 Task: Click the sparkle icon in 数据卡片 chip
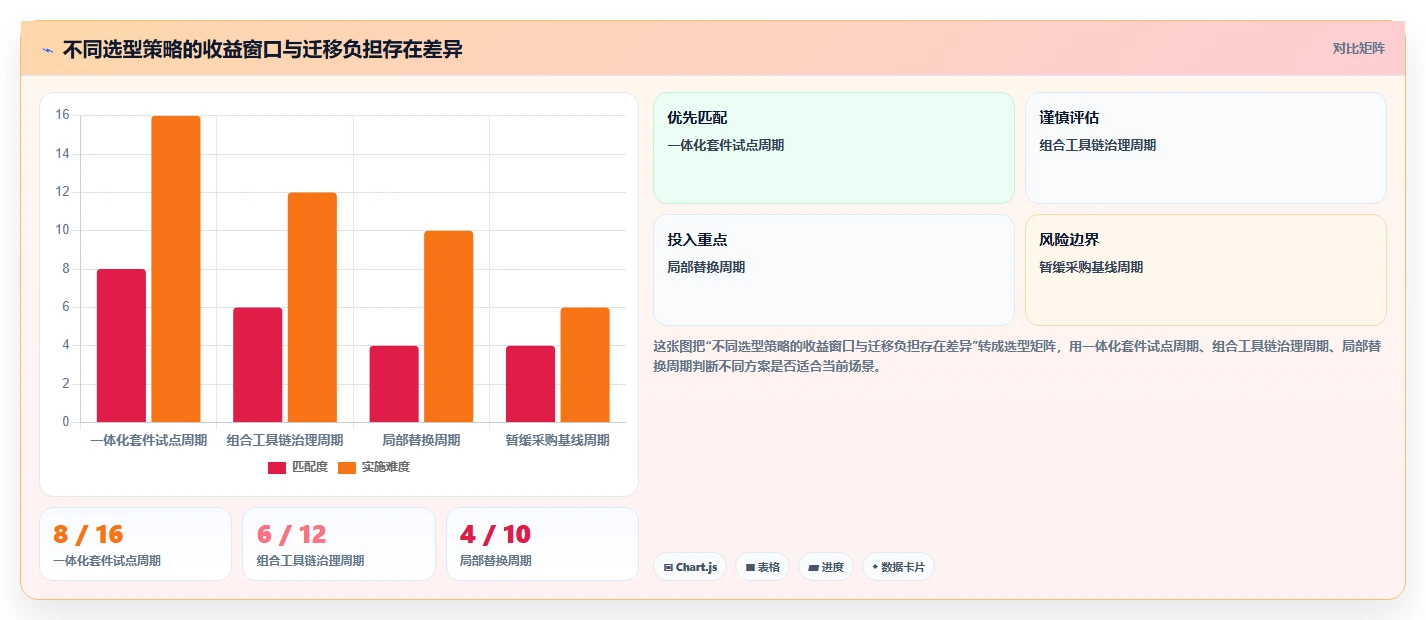[875, 567]
